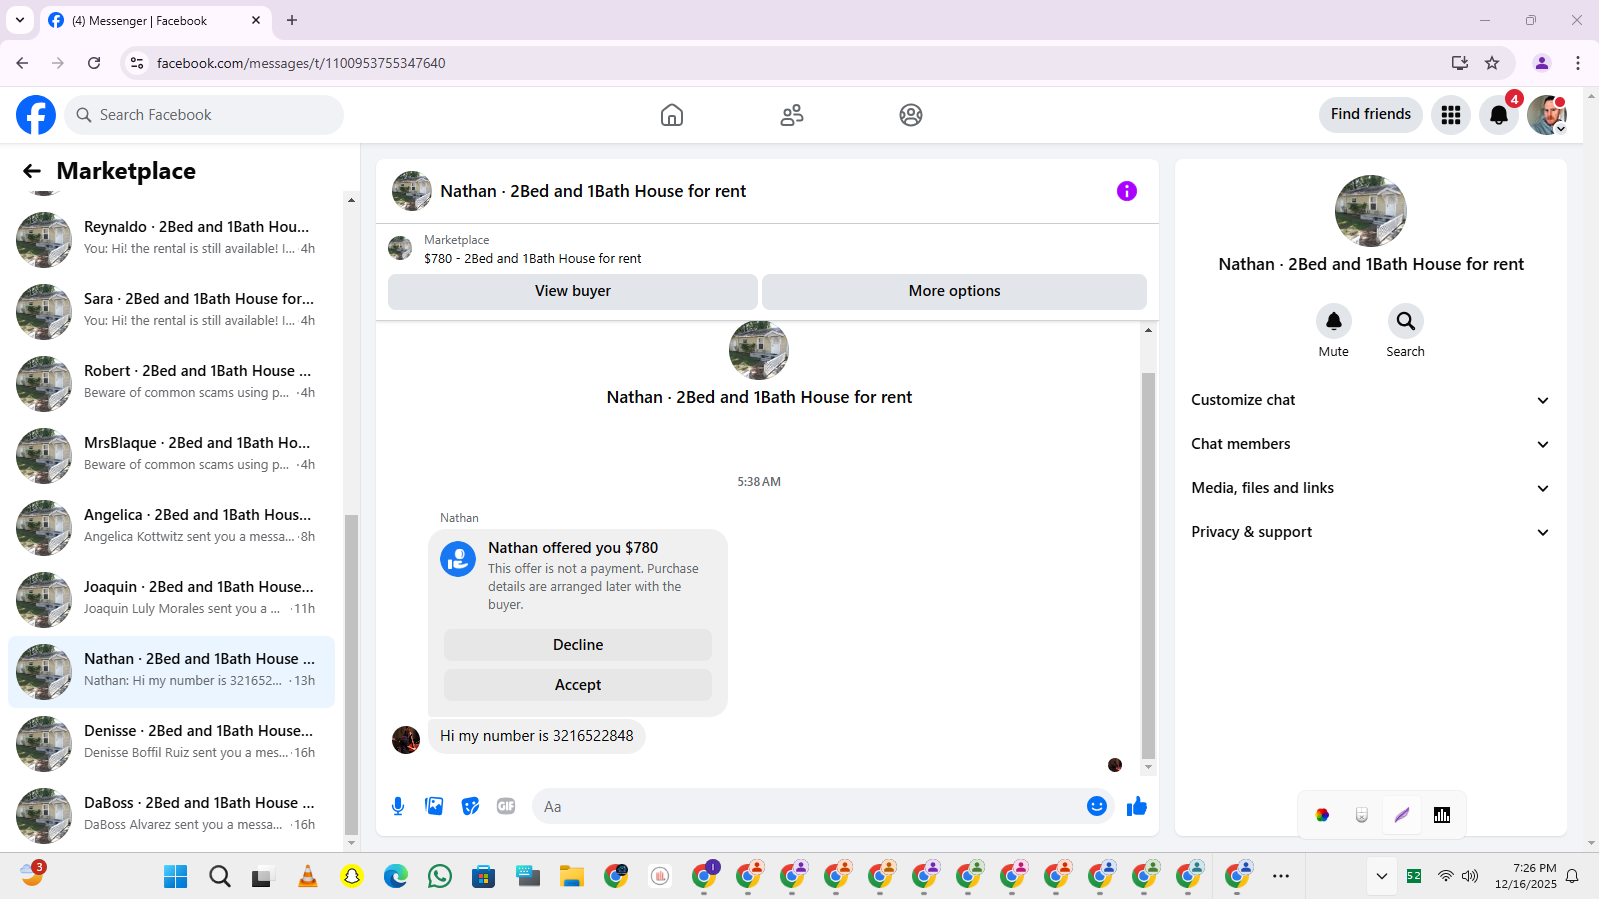
Task: Open Reynaldo's rental conversation
Action: 172,240
